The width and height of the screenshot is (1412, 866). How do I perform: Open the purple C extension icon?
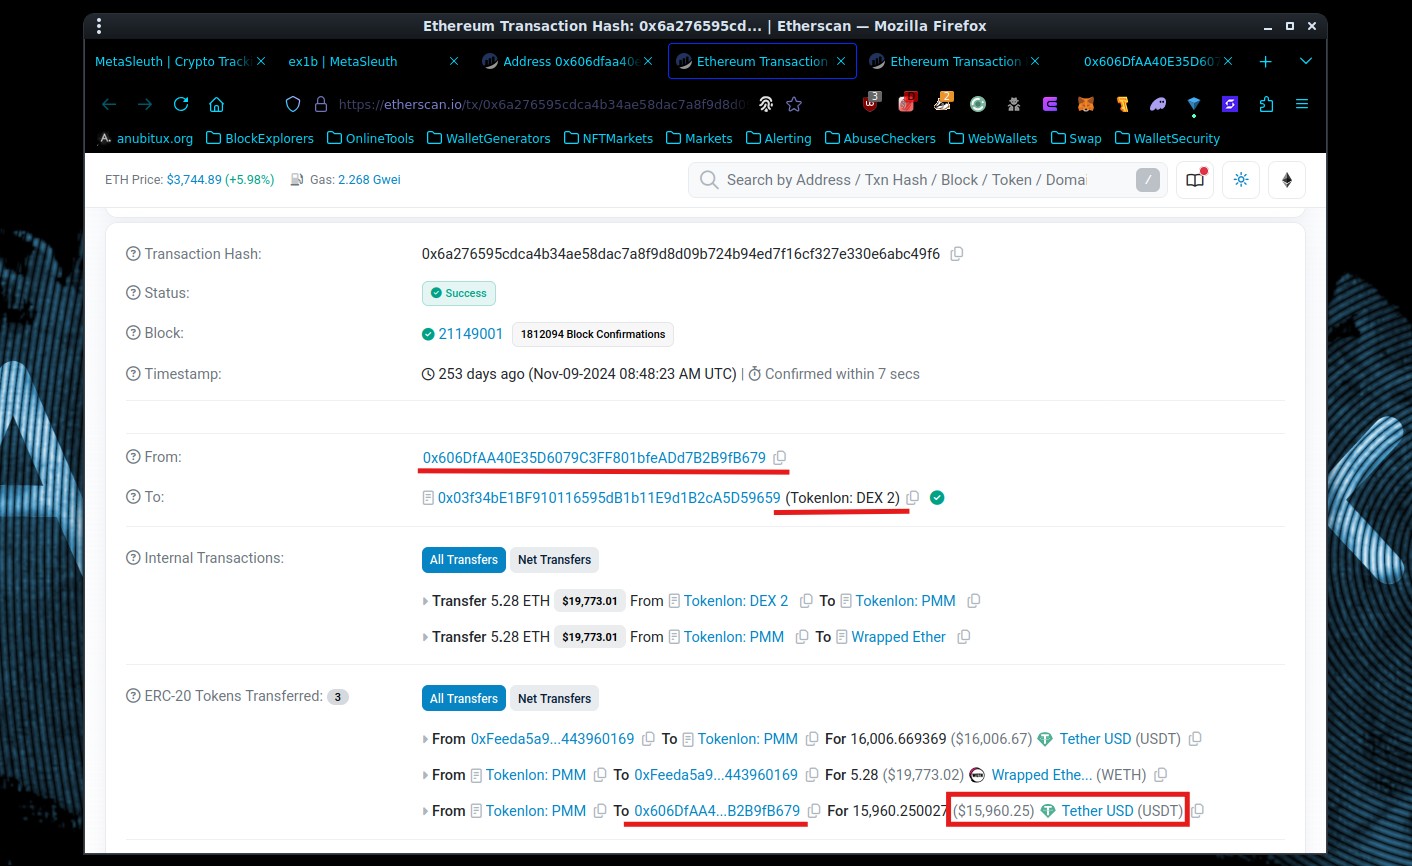(x=1050, y=104)
